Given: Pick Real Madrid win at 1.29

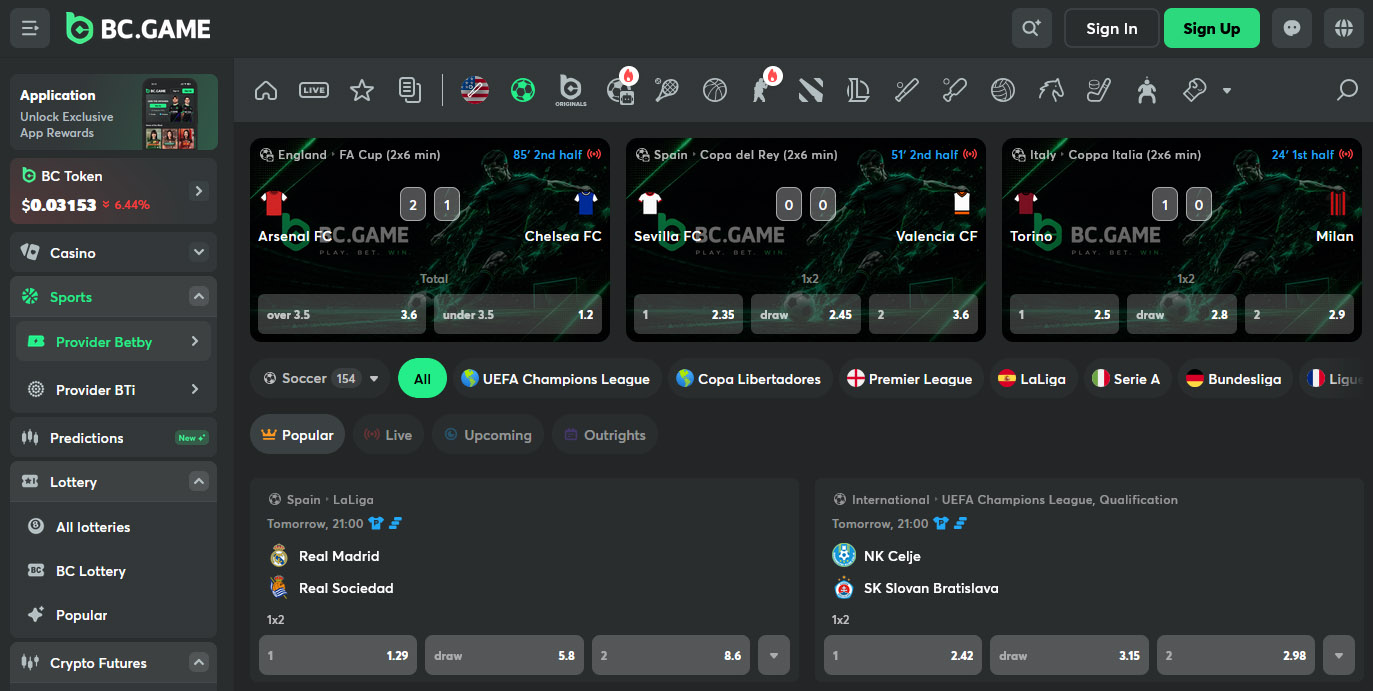Looking at the screenshot, I should pyautogui.click(x=338, y=656).
